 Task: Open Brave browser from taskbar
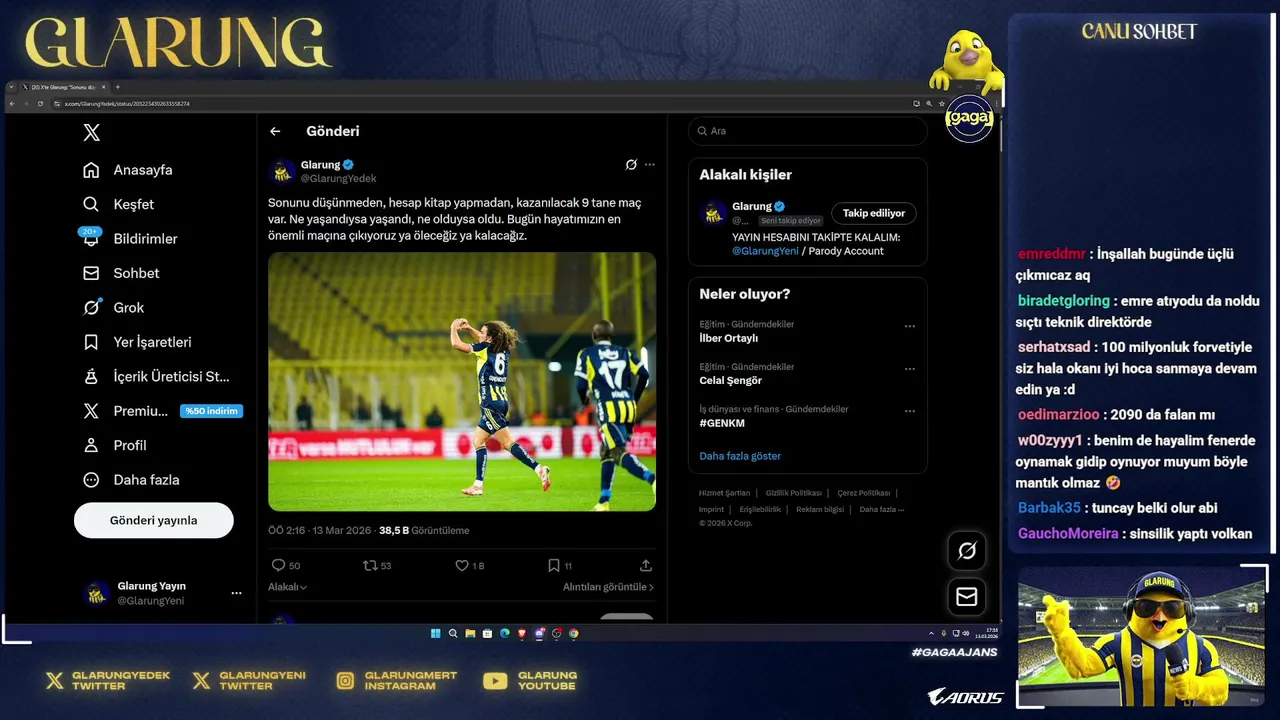coord(522,633)
